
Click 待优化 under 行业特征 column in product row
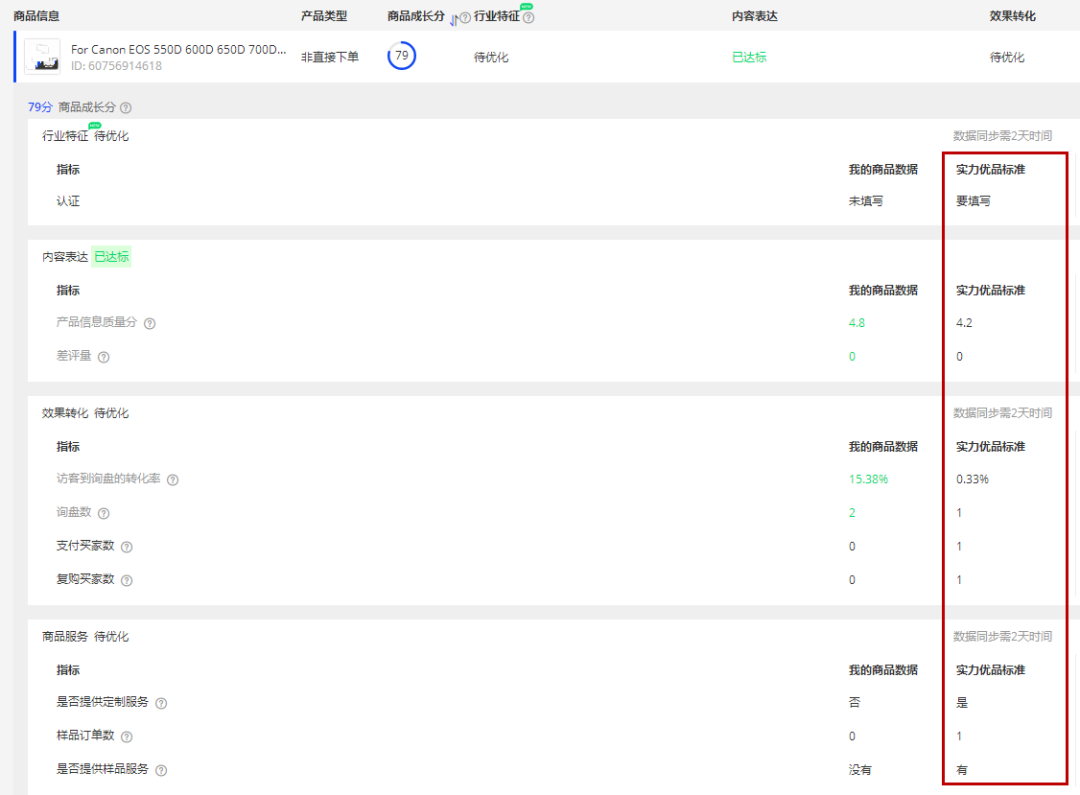491,57
